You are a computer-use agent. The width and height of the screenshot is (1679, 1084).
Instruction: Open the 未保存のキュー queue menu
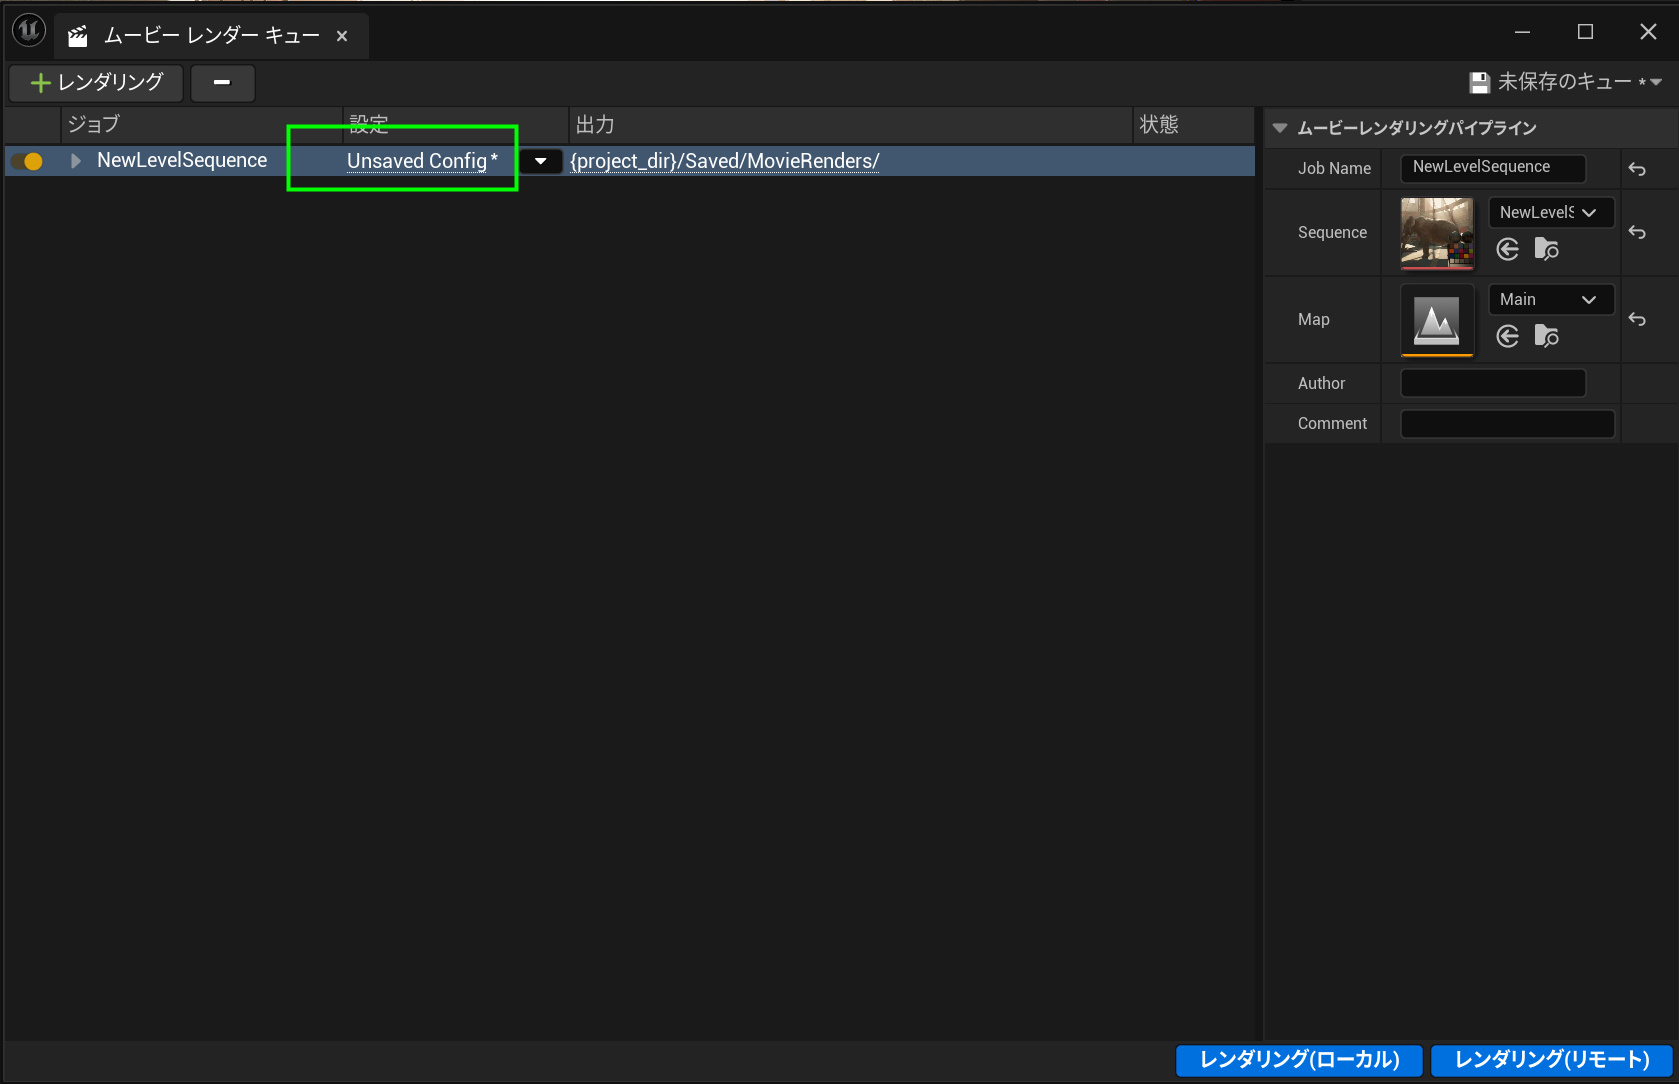(1565, 82)
